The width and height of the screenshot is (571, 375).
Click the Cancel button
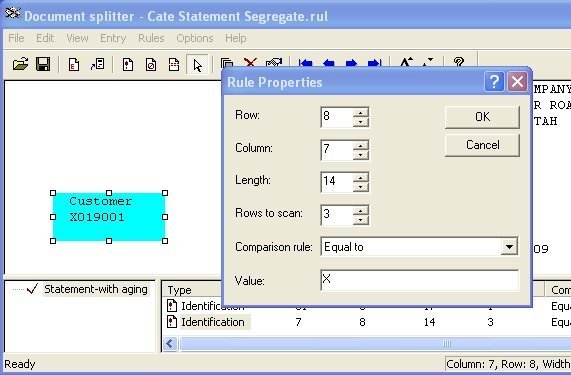click(x=482, y=145)
